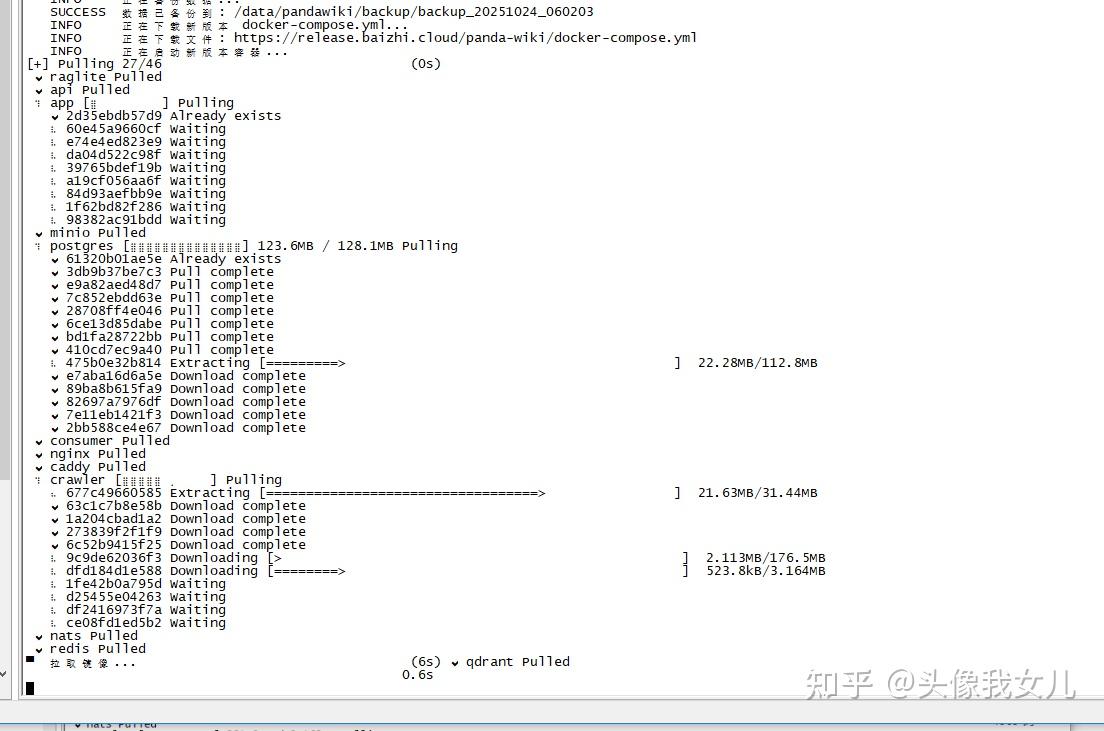The image size is (1104, 731).
Task: Click the spinner icon before crawler
Action: 37,480
